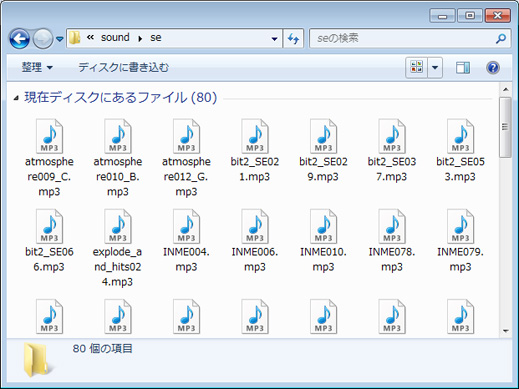The image size is (519, 389).
Task: Select the explode_and_hits024.mp3 file icon
Action: tap(118, 227)
